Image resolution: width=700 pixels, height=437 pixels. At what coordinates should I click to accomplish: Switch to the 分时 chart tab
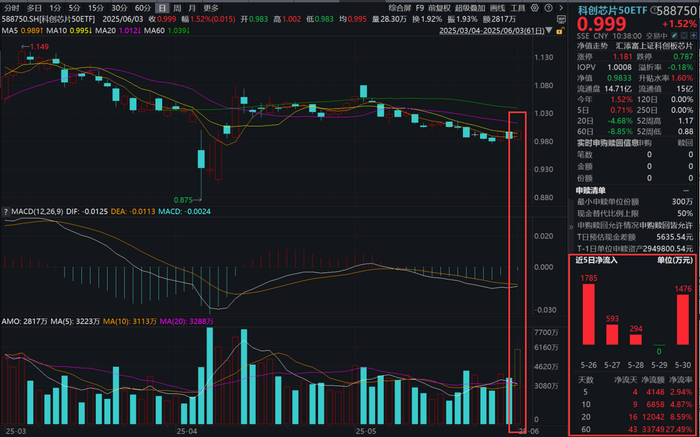[12, 8]
